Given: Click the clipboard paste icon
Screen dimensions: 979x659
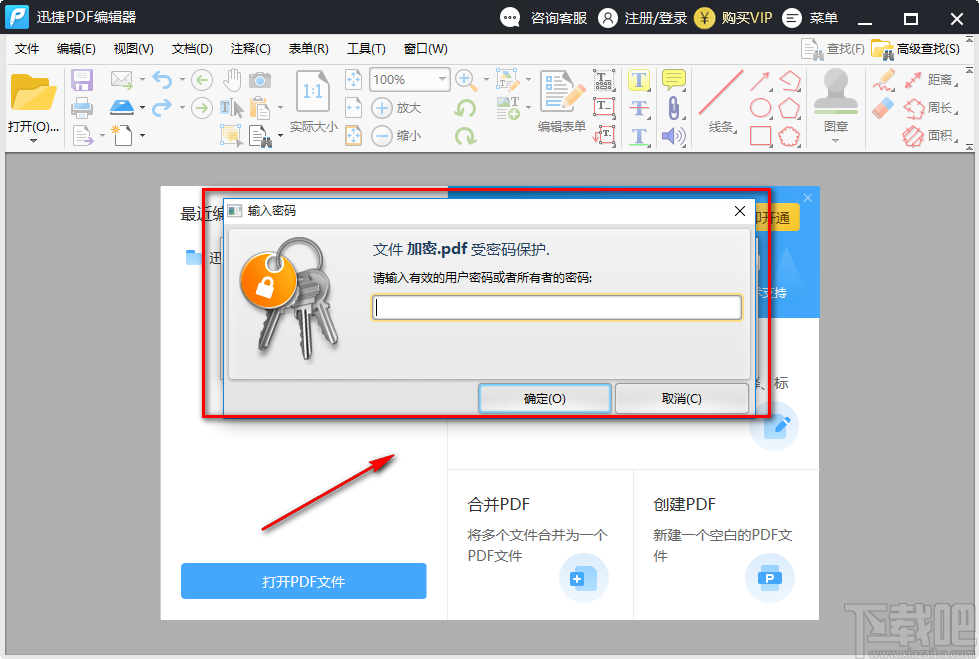Looking at the screenshot, I should 260,108.
